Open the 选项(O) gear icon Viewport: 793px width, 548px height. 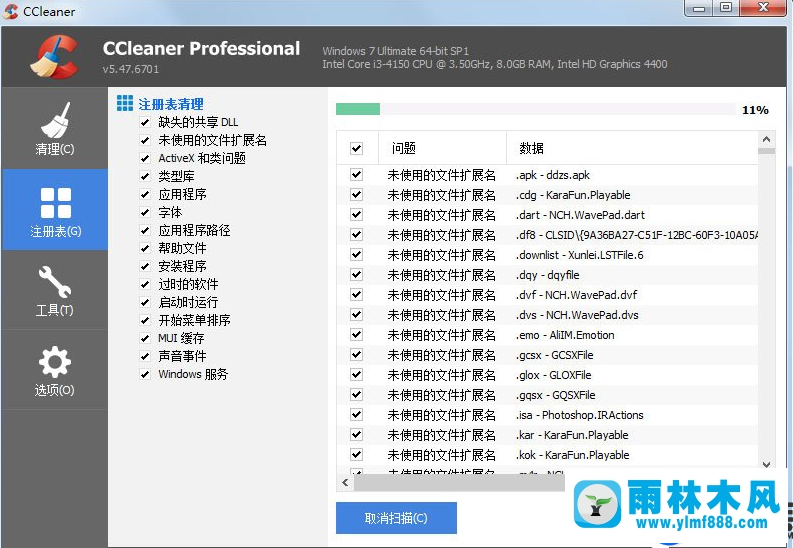(55, 362)
